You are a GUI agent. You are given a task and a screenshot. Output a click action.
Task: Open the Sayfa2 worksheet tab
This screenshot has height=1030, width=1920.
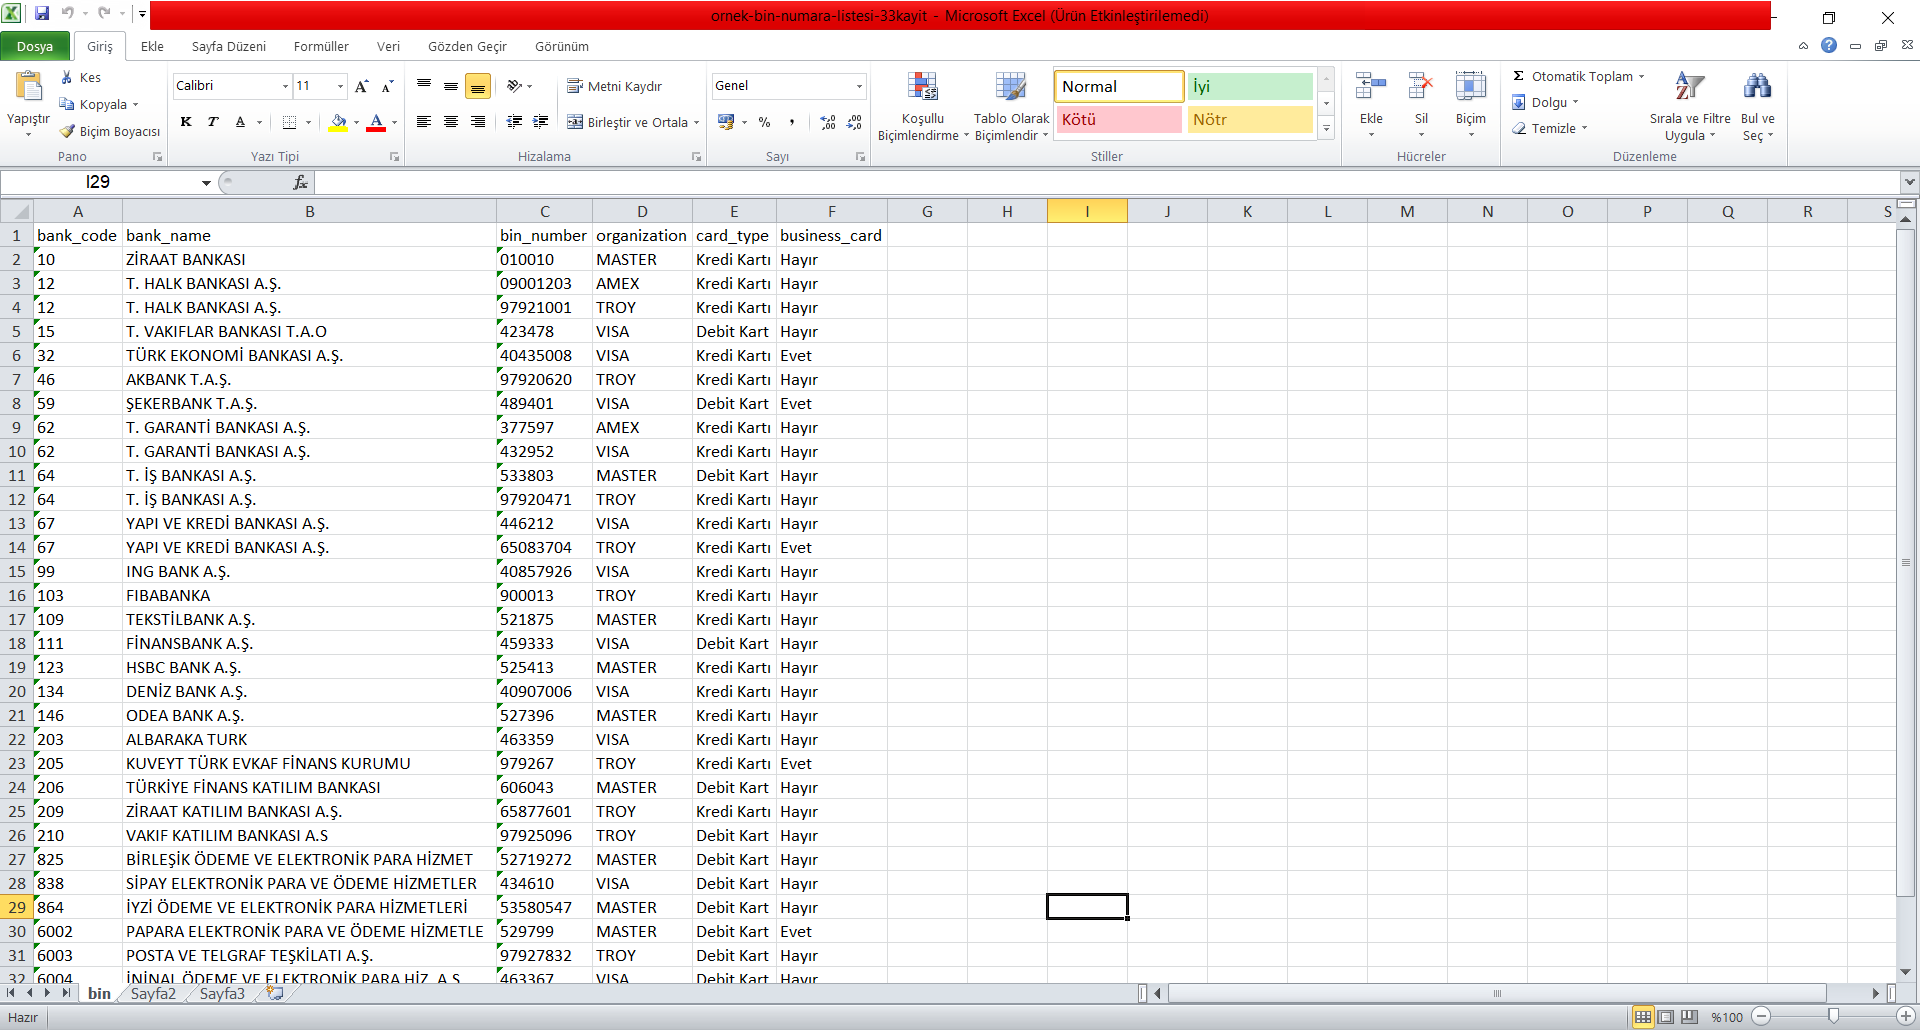(153, 993)
